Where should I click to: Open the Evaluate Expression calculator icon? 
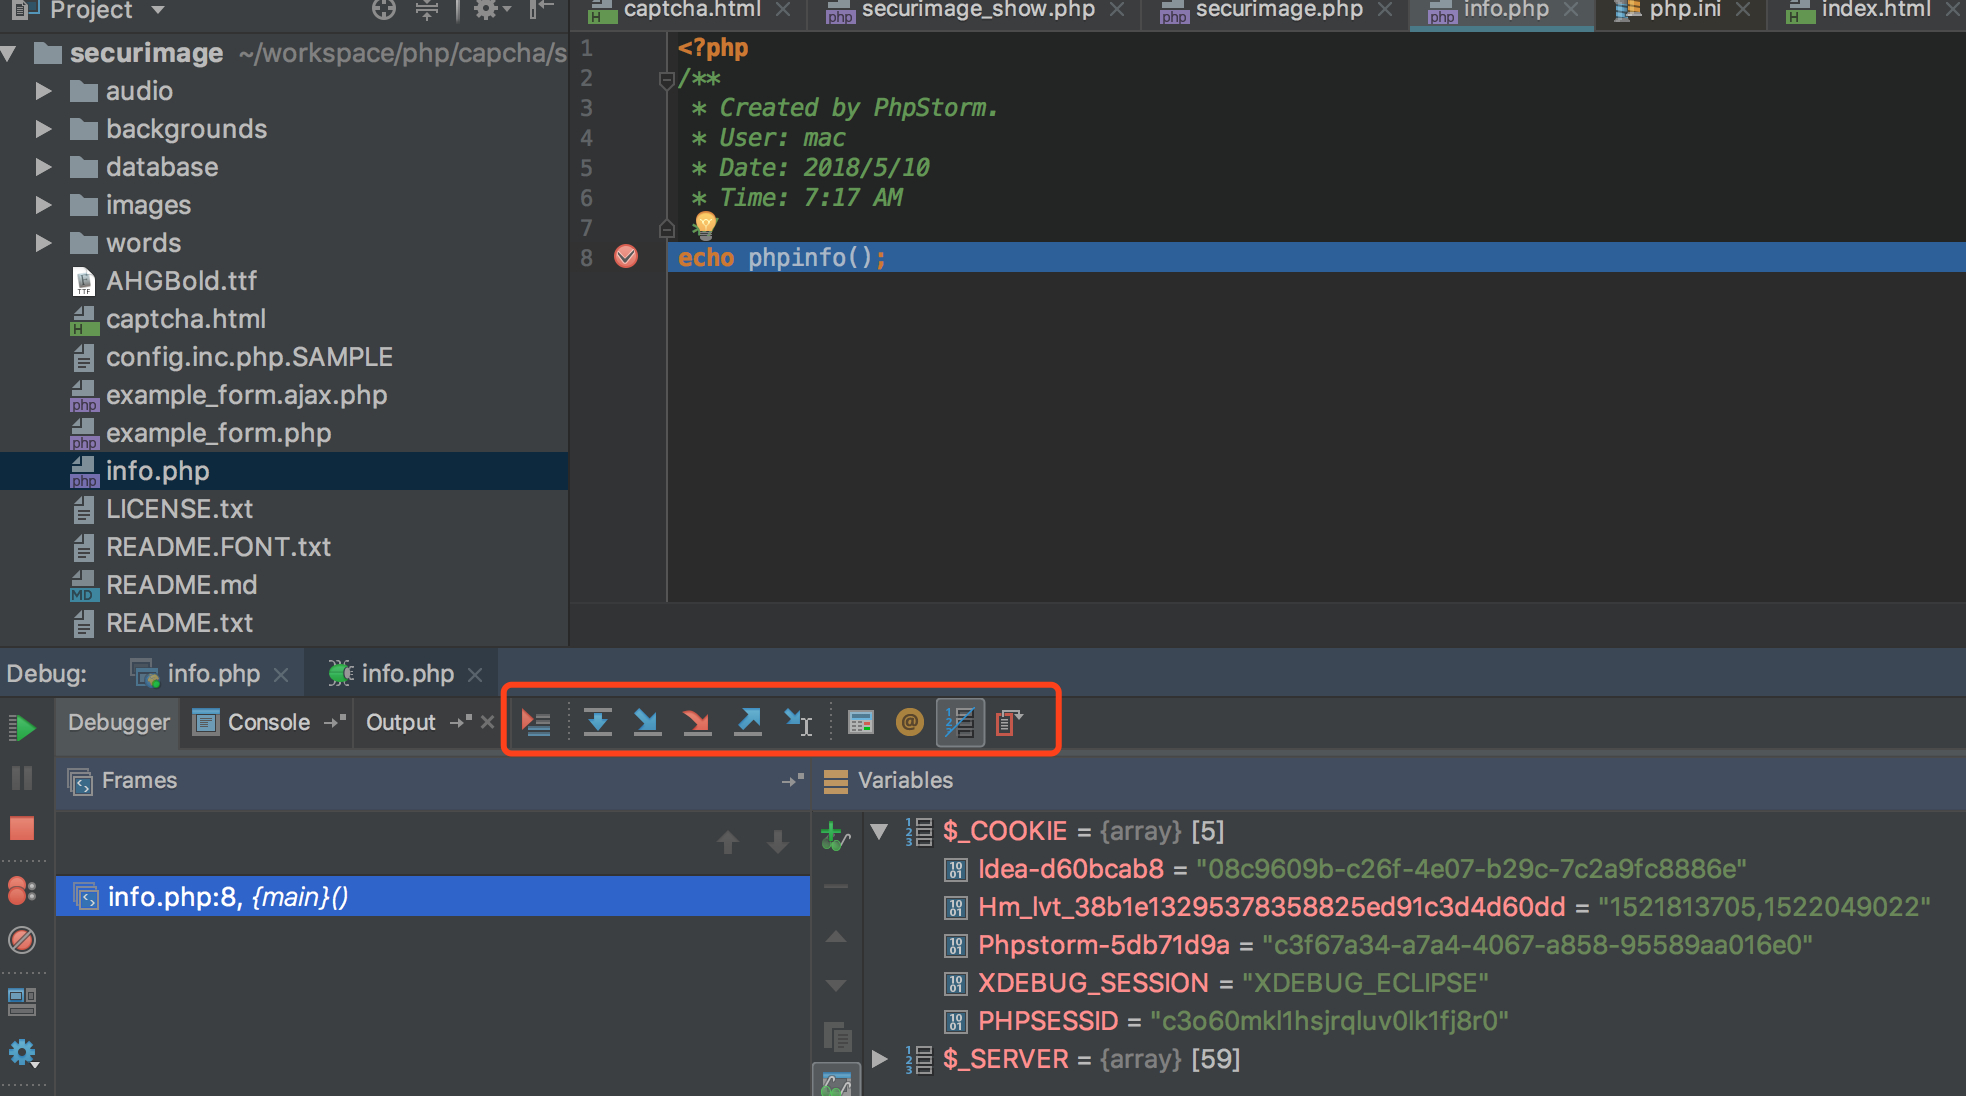860,721
